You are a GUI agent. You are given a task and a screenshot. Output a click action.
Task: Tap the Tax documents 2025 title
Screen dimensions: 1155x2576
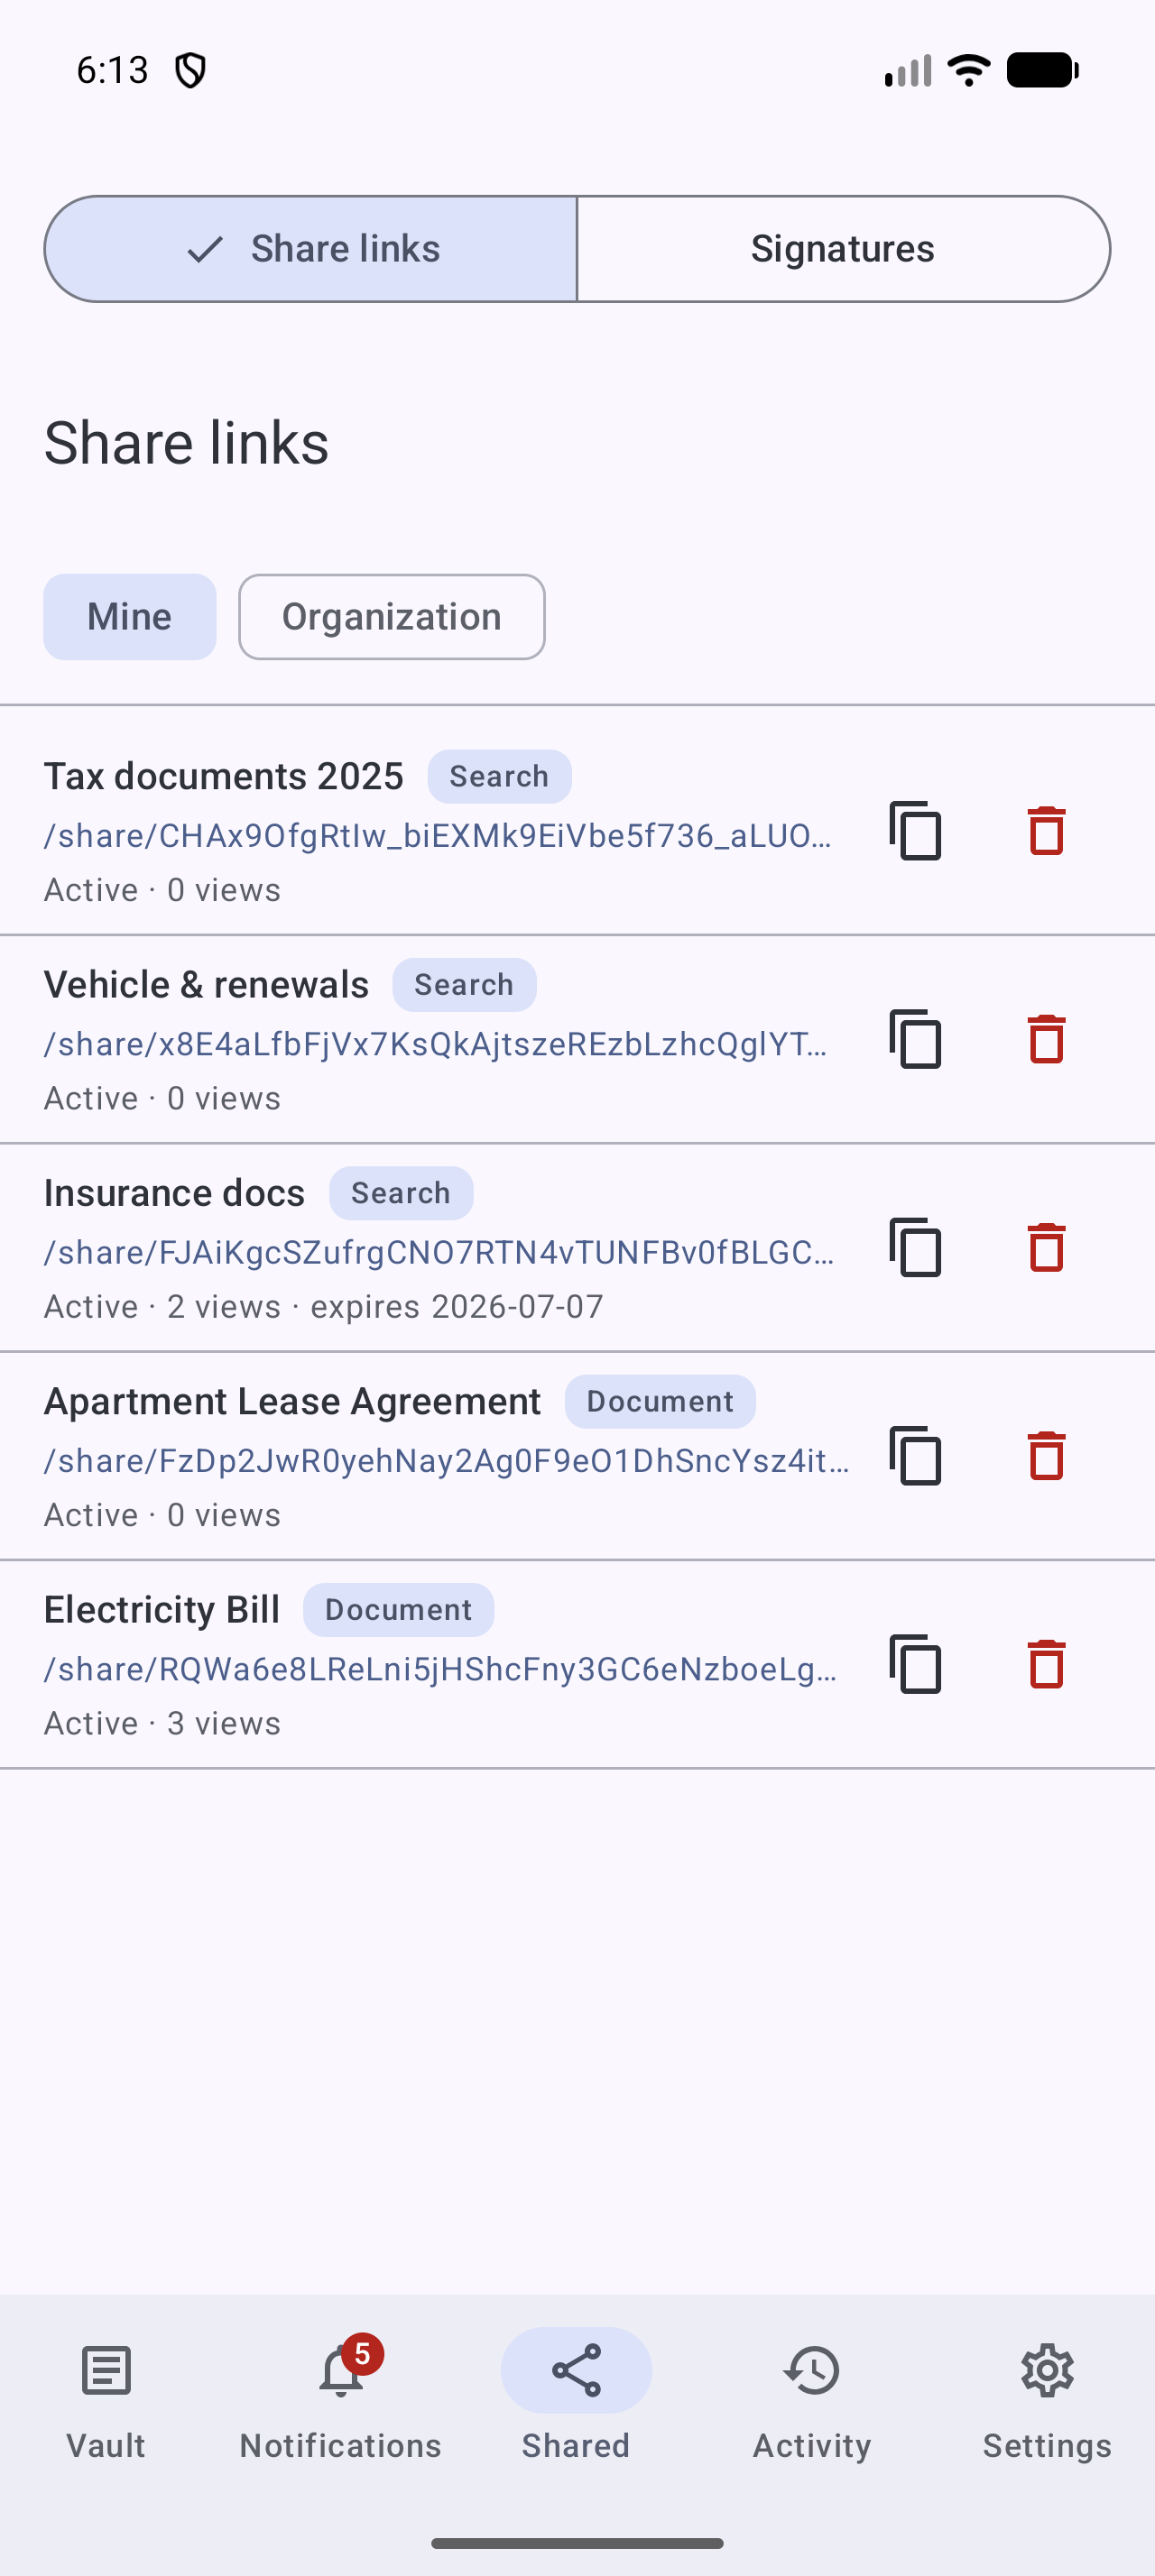224,776
